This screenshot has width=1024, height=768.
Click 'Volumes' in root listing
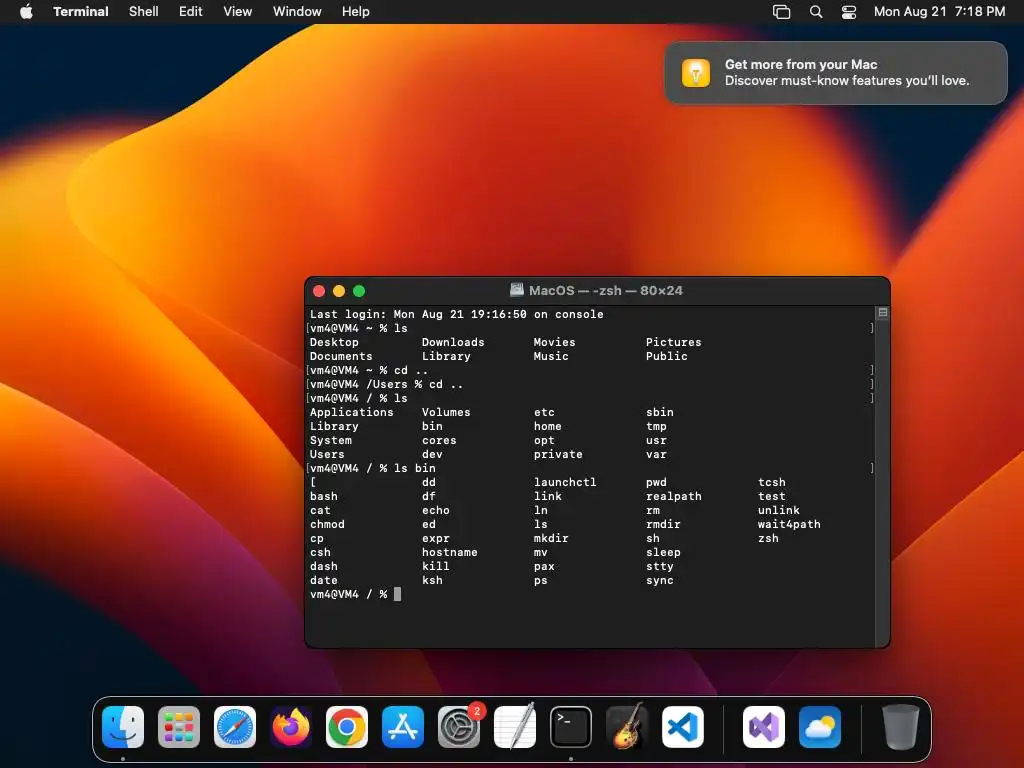(x=446, y=412)
